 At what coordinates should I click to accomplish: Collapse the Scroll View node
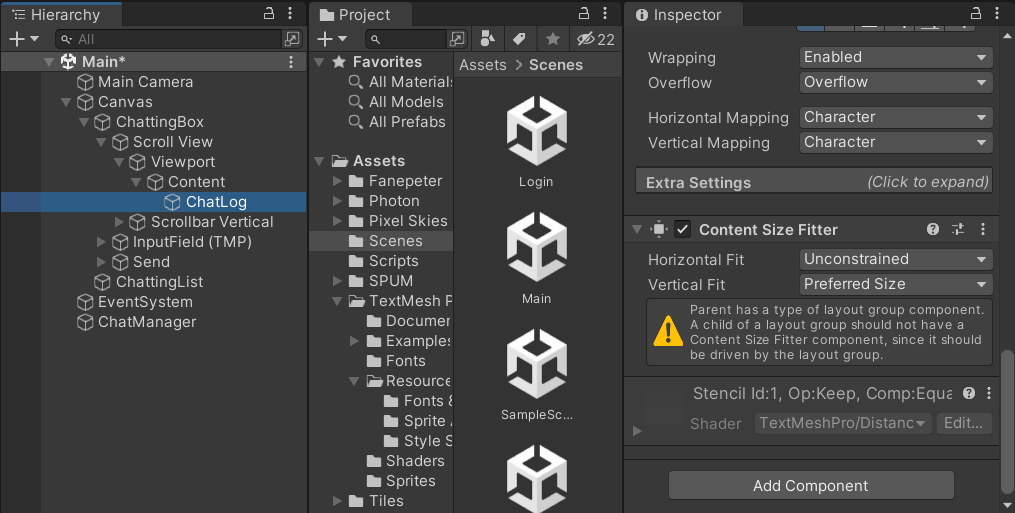[x=101, y=142]
